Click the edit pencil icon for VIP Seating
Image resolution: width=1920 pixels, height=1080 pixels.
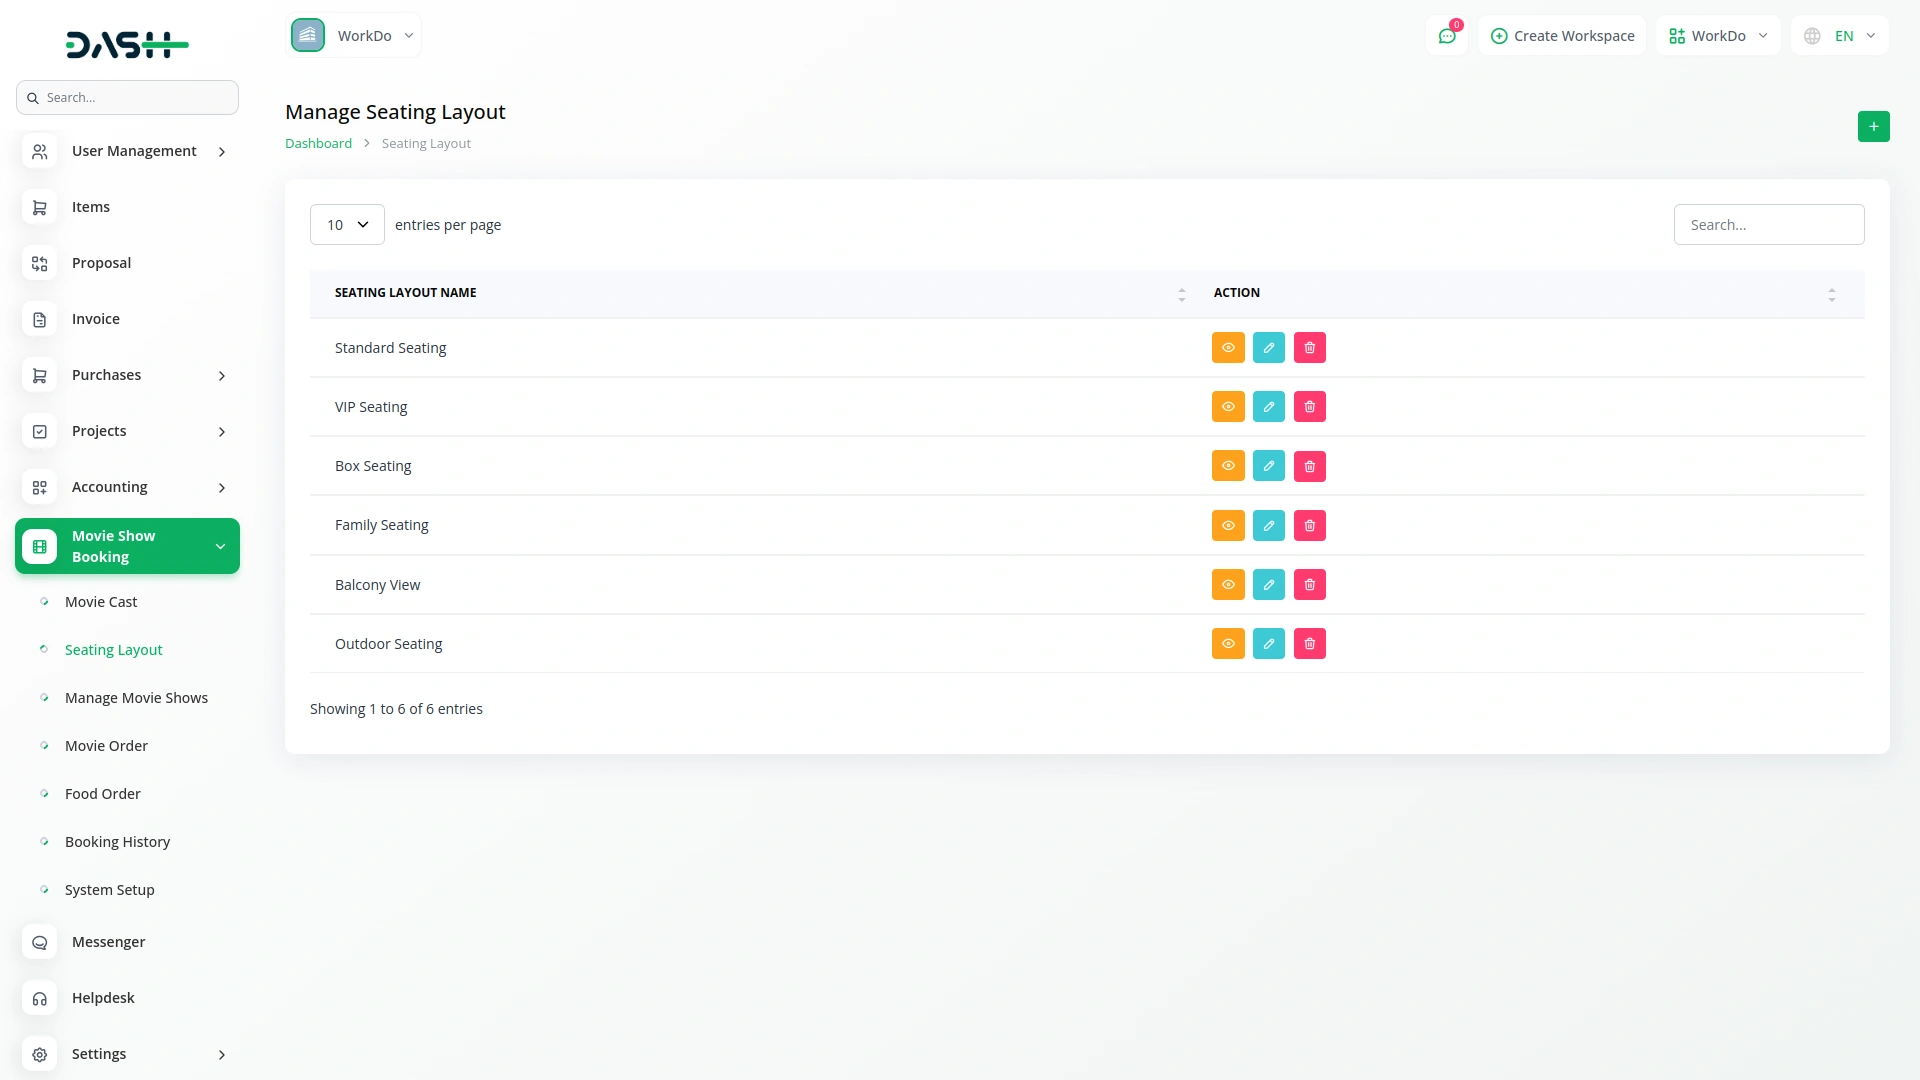(x=1268, y=406)
